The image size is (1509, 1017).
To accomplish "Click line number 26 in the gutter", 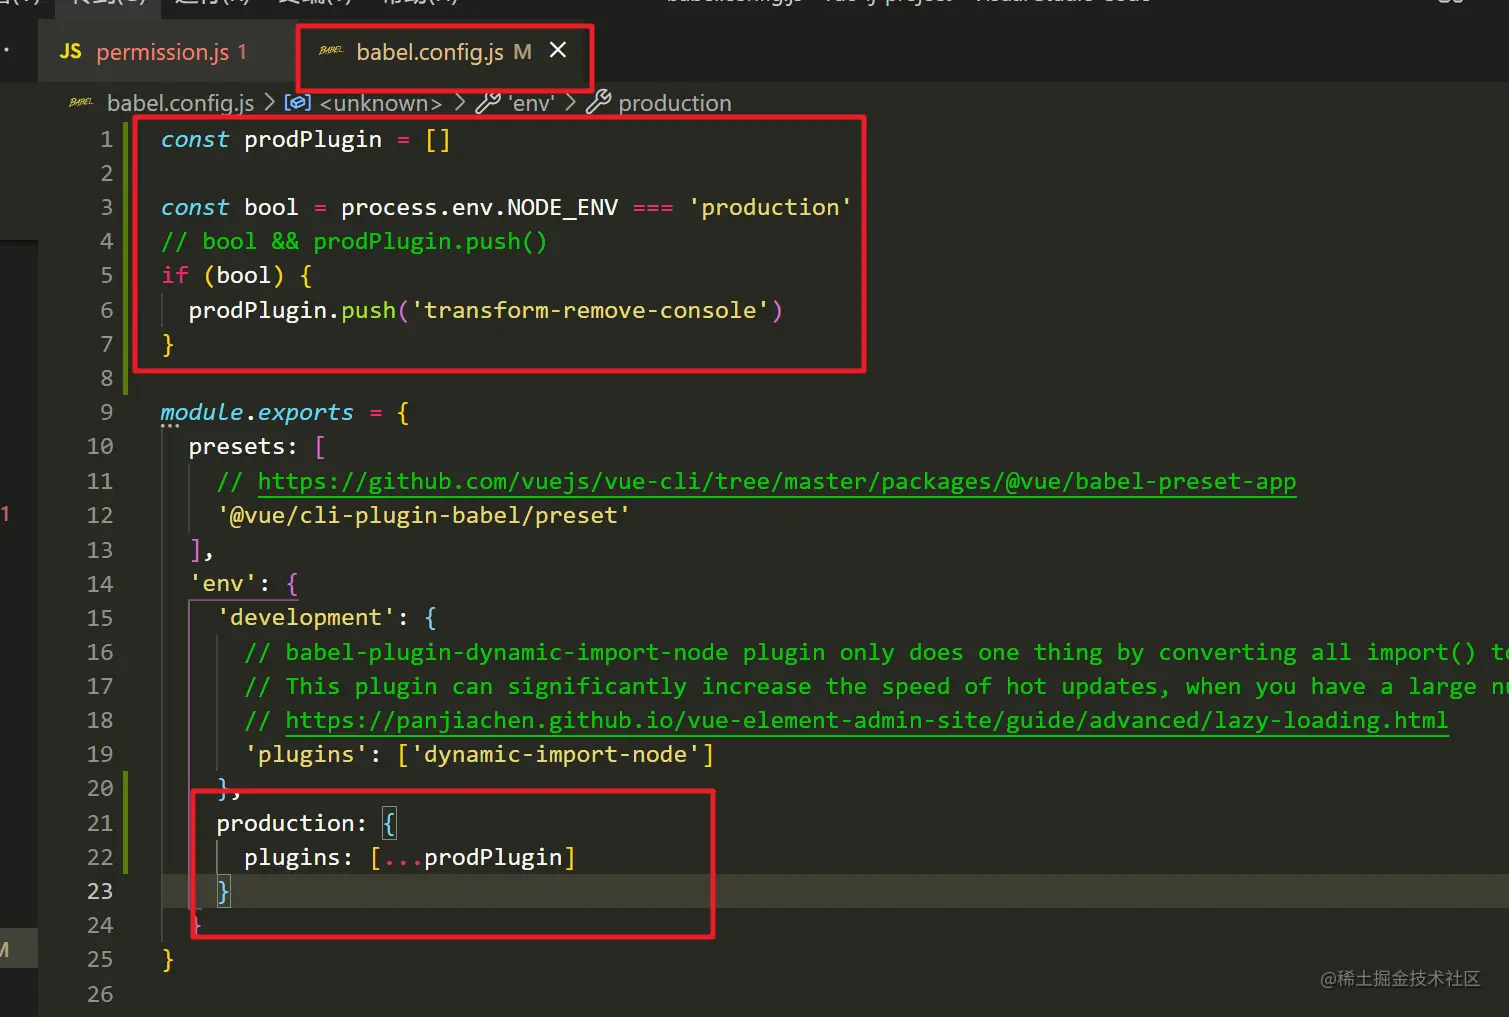I will (x=100, y=994).
